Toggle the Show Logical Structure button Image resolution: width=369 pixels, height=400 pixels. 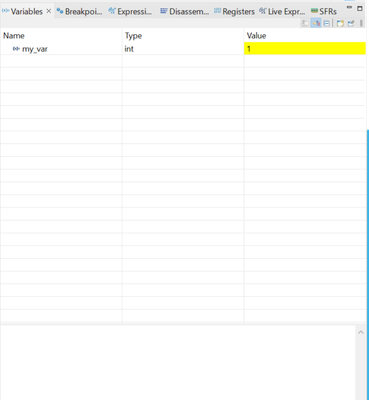pos(316,23)
